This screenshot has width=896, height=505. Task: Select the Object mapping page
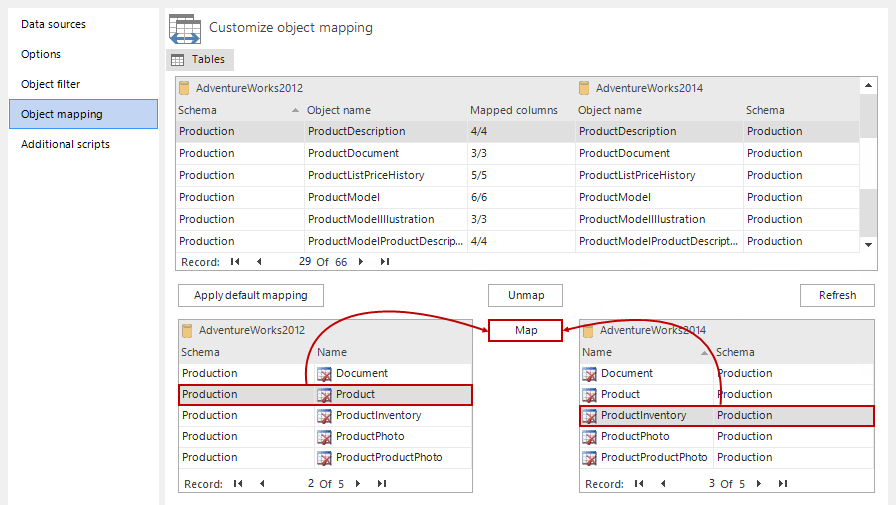tap(83, 114)
